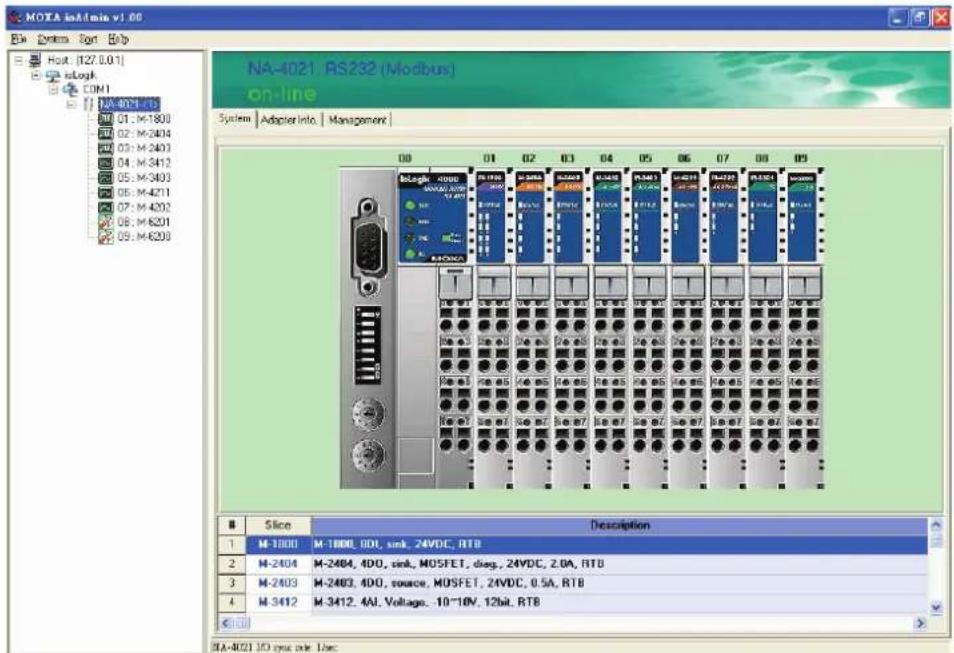
Task: Collapse the COM1 tree node
Action: pos(54,89)
